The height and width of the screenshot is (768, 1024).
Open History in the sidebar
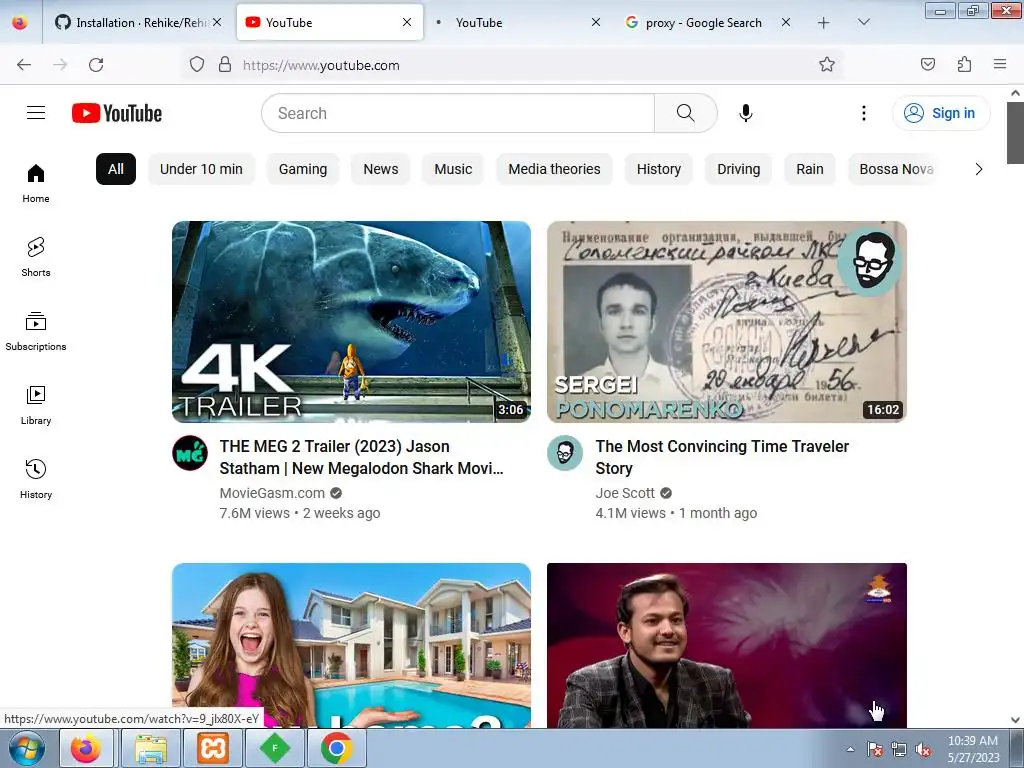pyautogui.click(x=36, y=479)
